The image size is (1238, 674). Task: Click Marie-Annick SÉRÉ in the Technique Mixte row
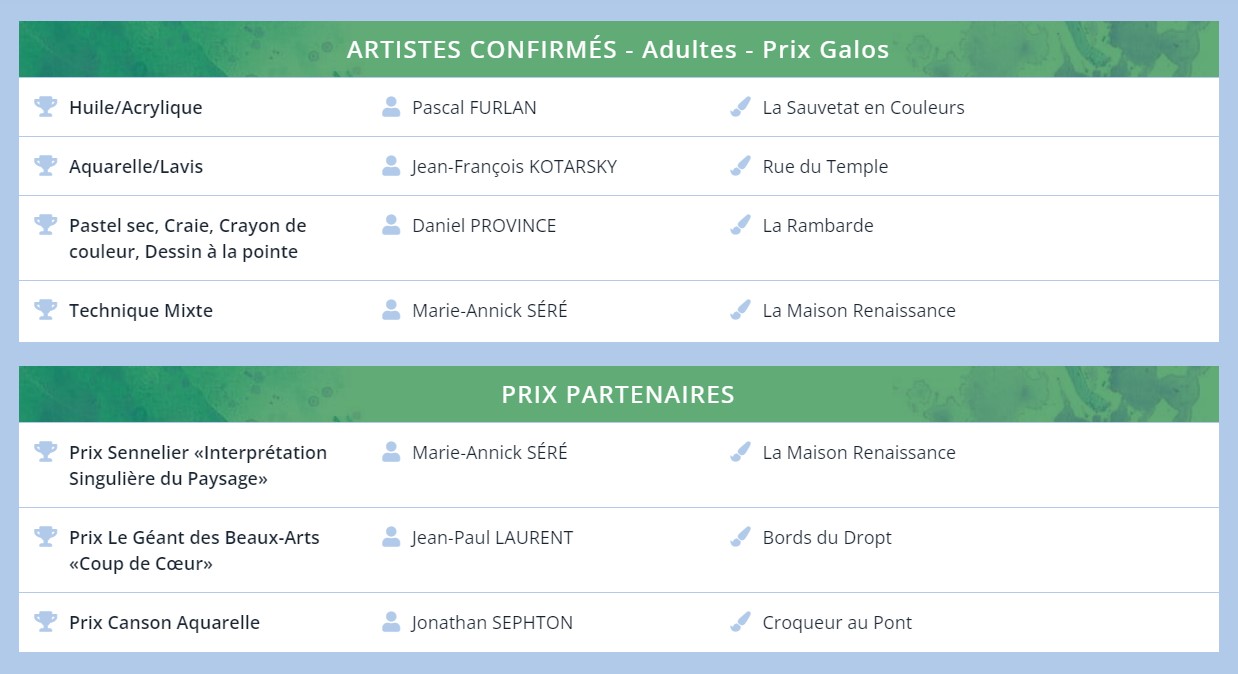tap(489, 311)
